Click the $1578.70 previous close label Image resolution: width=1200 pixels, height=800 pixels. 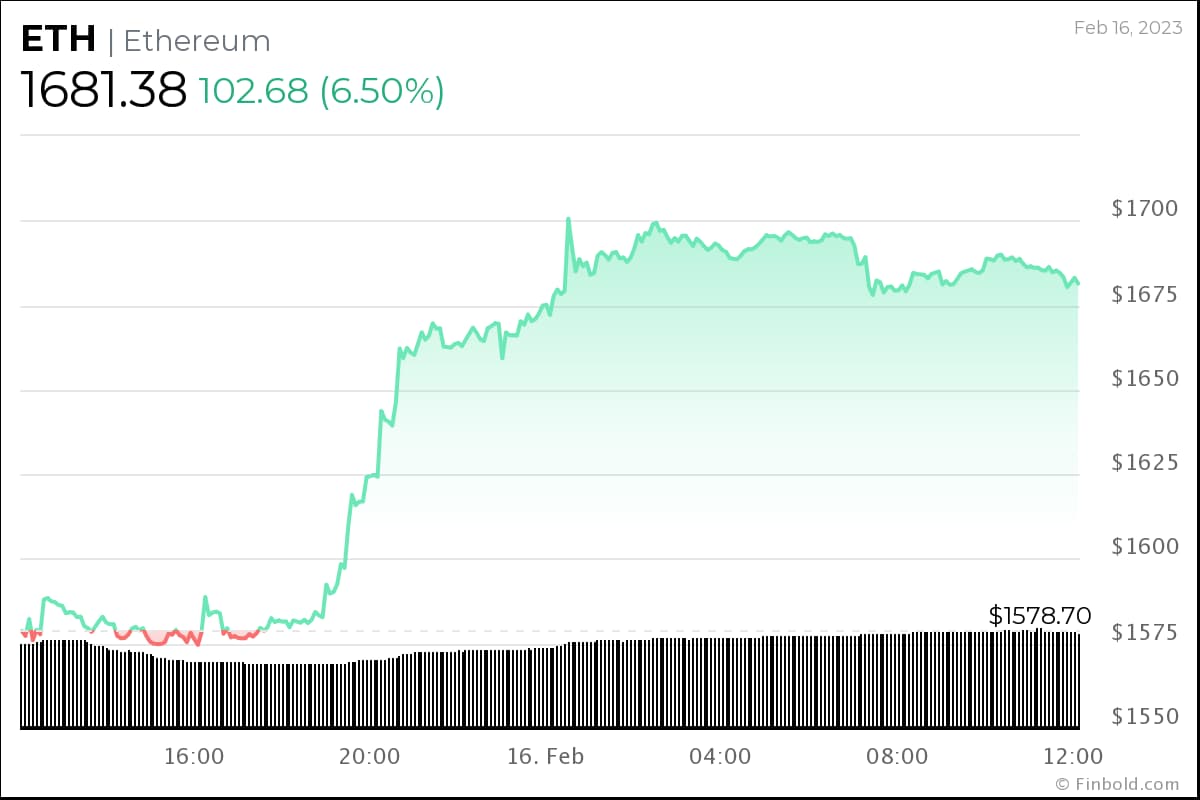coord(1039,616)
